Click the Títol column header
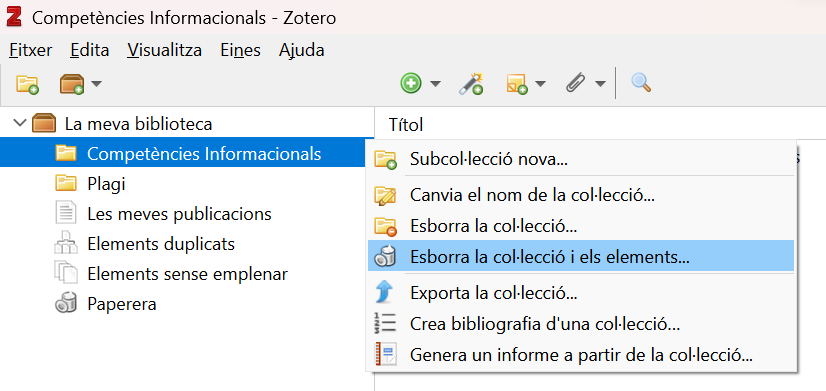The image size is (826, 391). coord(406,125)
